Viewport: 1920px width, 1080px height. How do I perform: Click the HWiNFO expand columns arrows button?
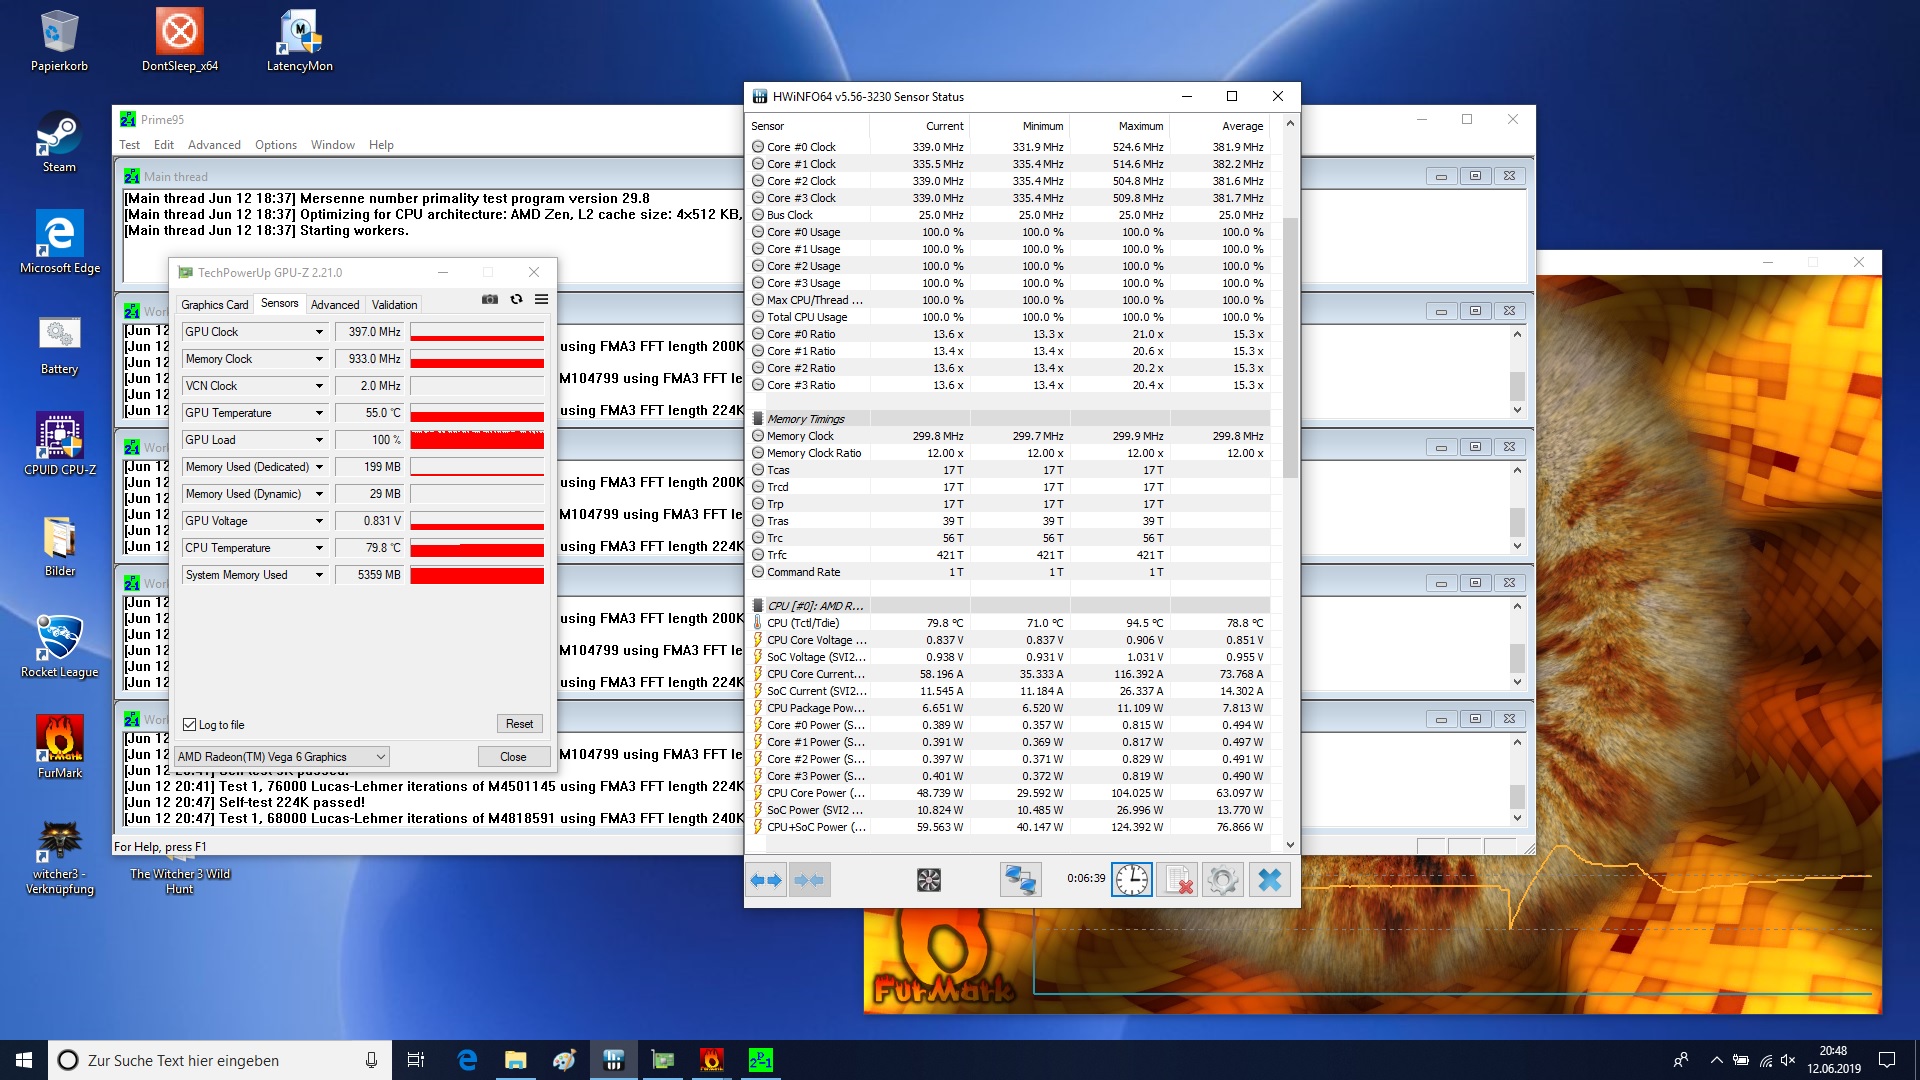pyautogui.click(x=767, y=880)
